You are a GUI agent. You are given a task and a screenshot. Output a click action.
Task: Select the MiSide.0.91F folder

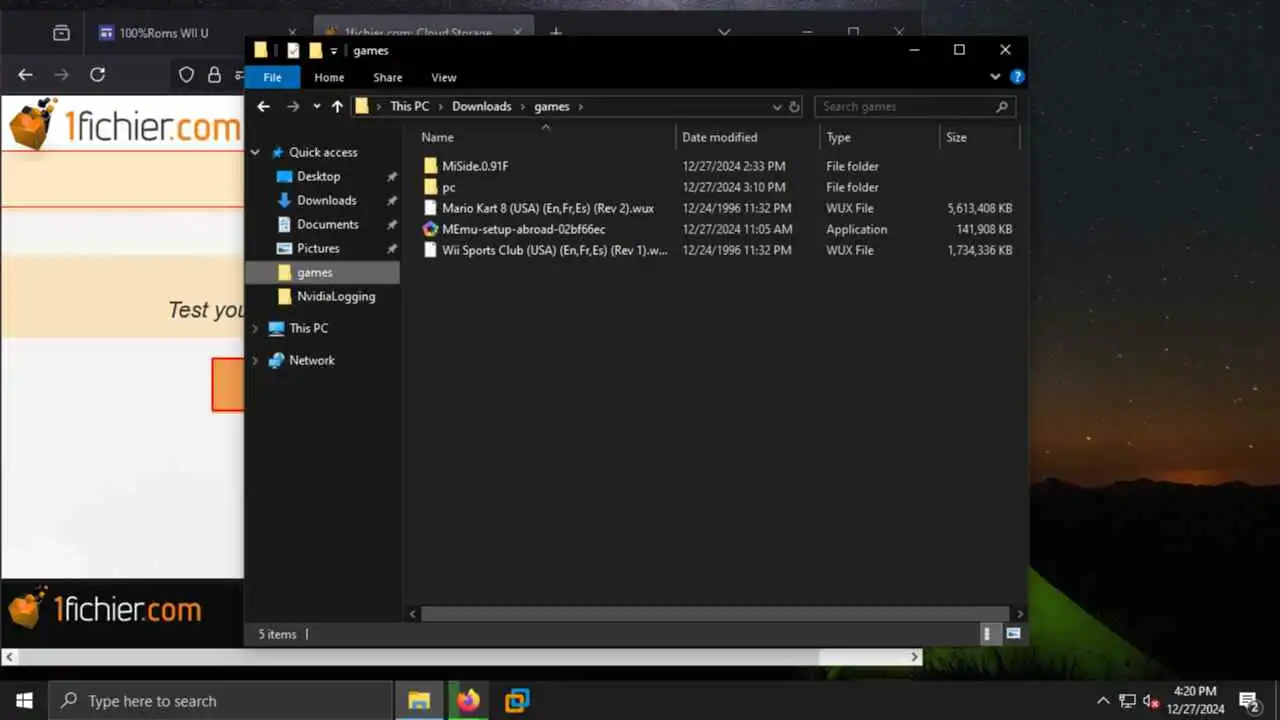coord(475,166)
